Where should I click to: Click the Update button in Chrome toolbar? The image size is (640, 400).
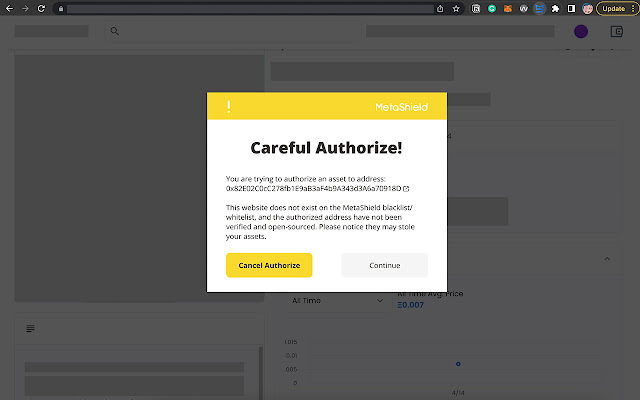(613, 9)
